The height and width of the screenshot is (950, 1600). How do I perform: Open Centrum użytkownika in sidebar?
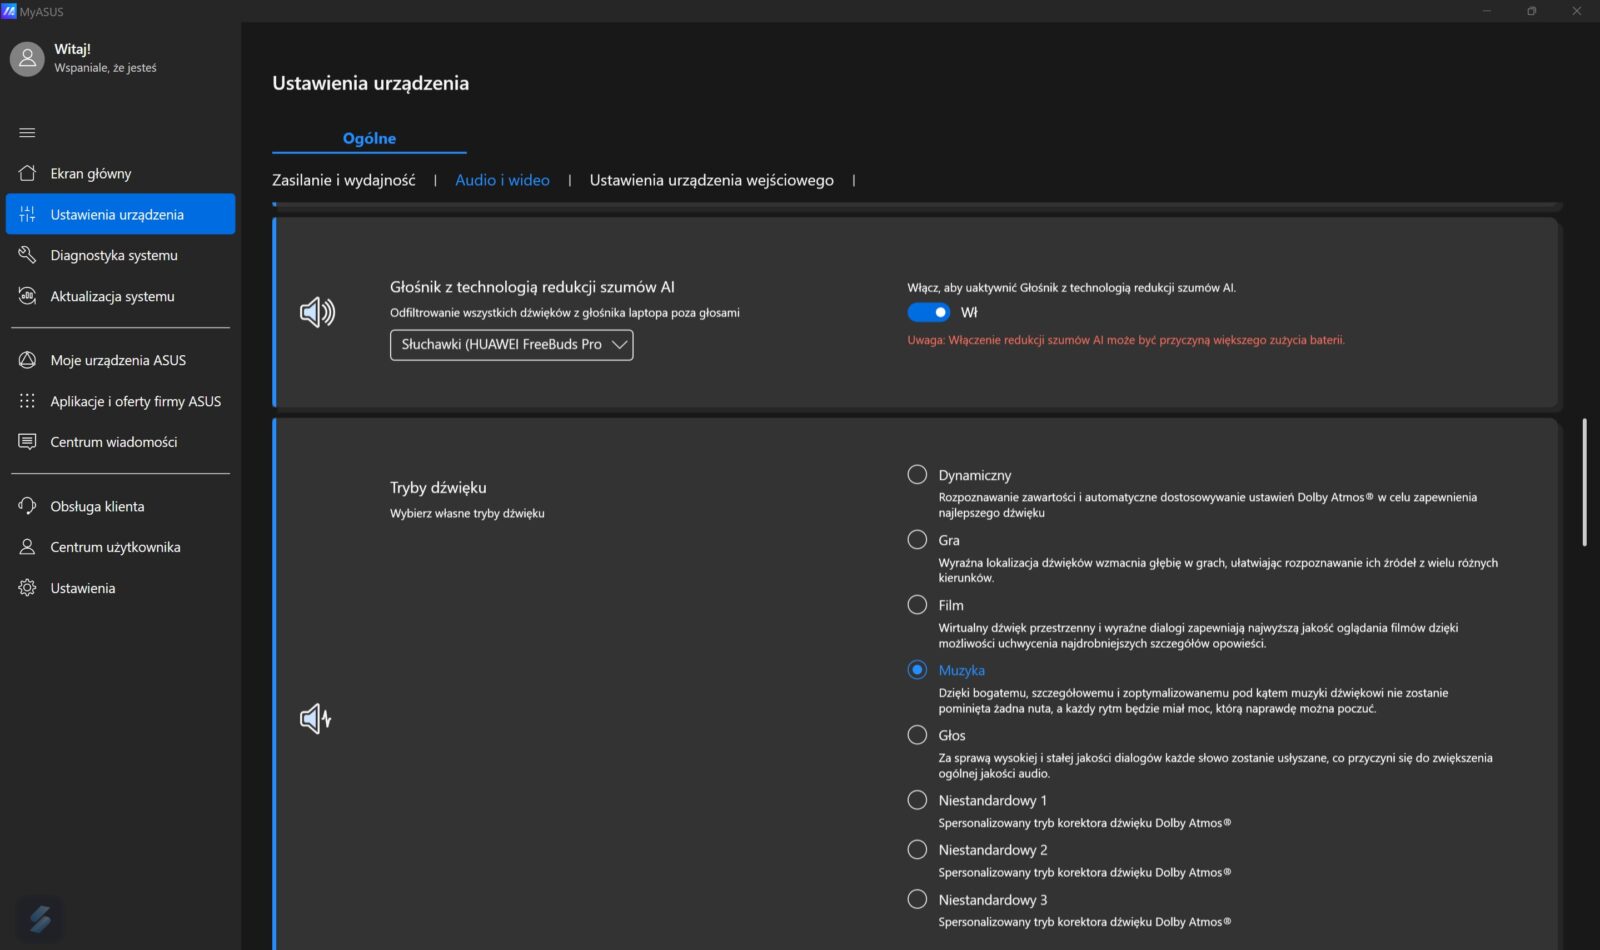[115, 547]
